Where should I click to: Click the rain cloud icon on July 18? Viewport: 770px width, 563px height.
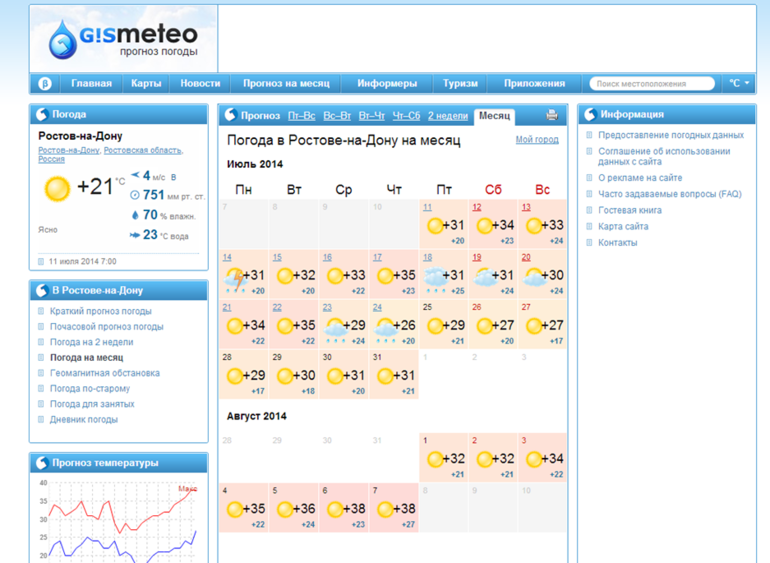pos(434,276)
